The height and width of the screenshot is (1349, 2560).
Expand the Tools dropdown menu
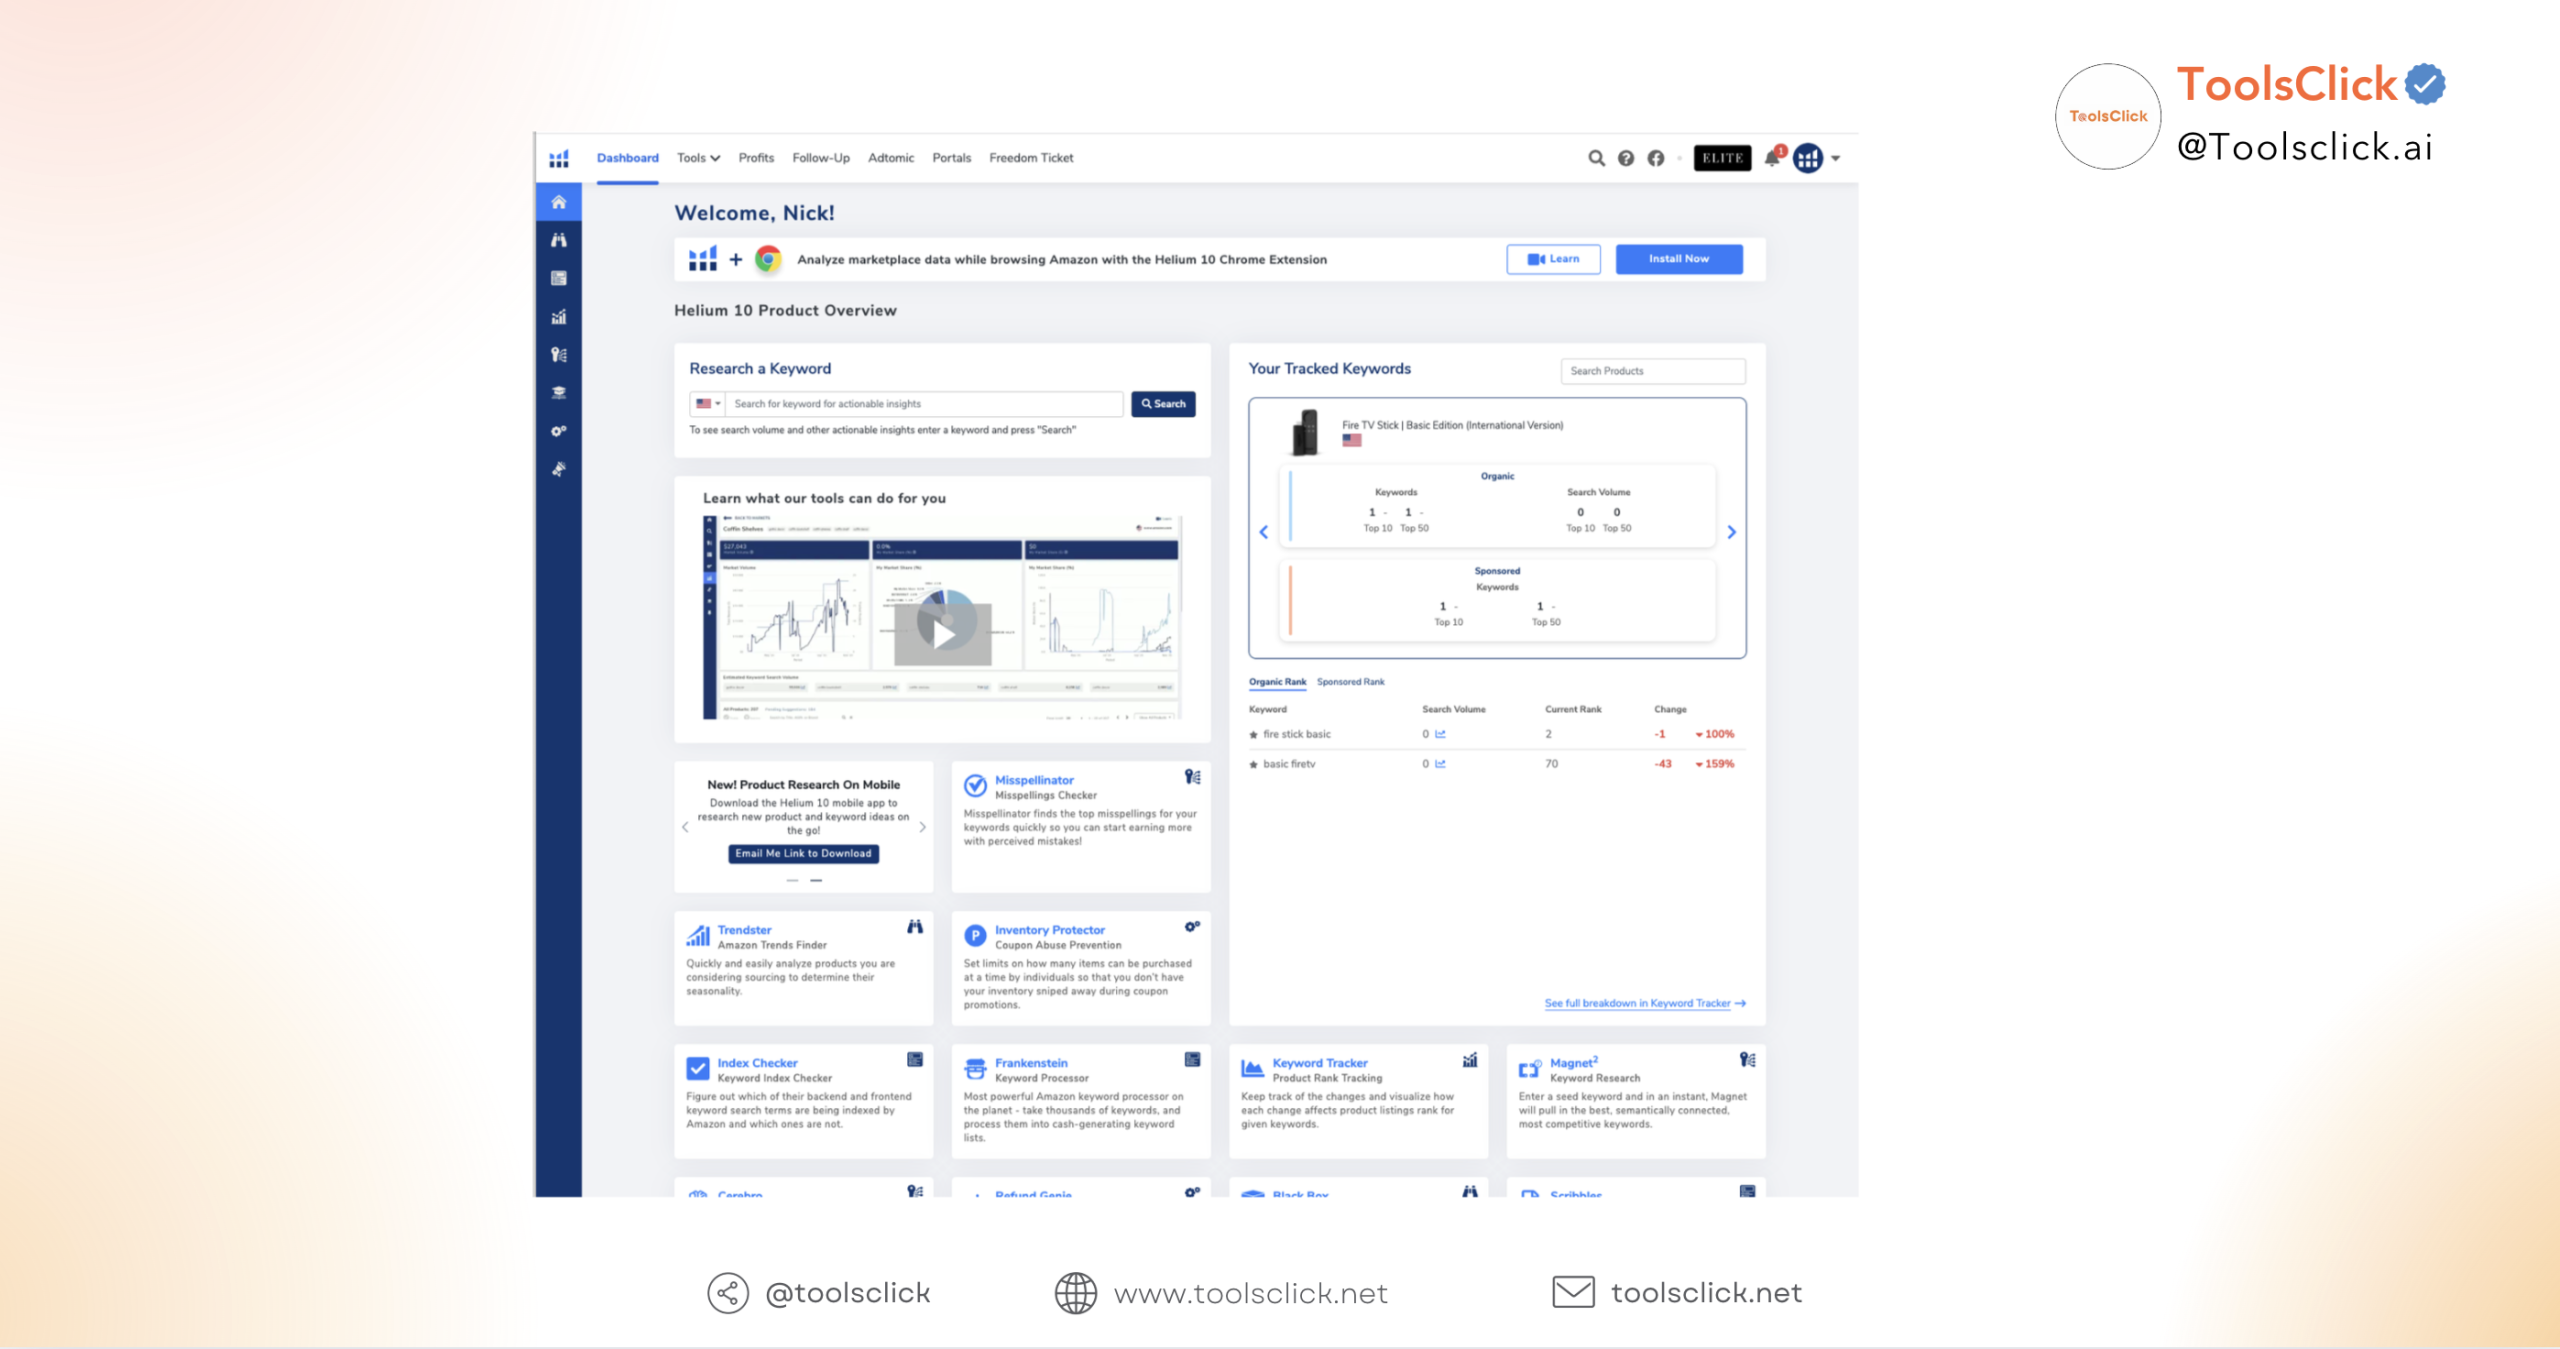pyautogui.click(x=698, y=158)
